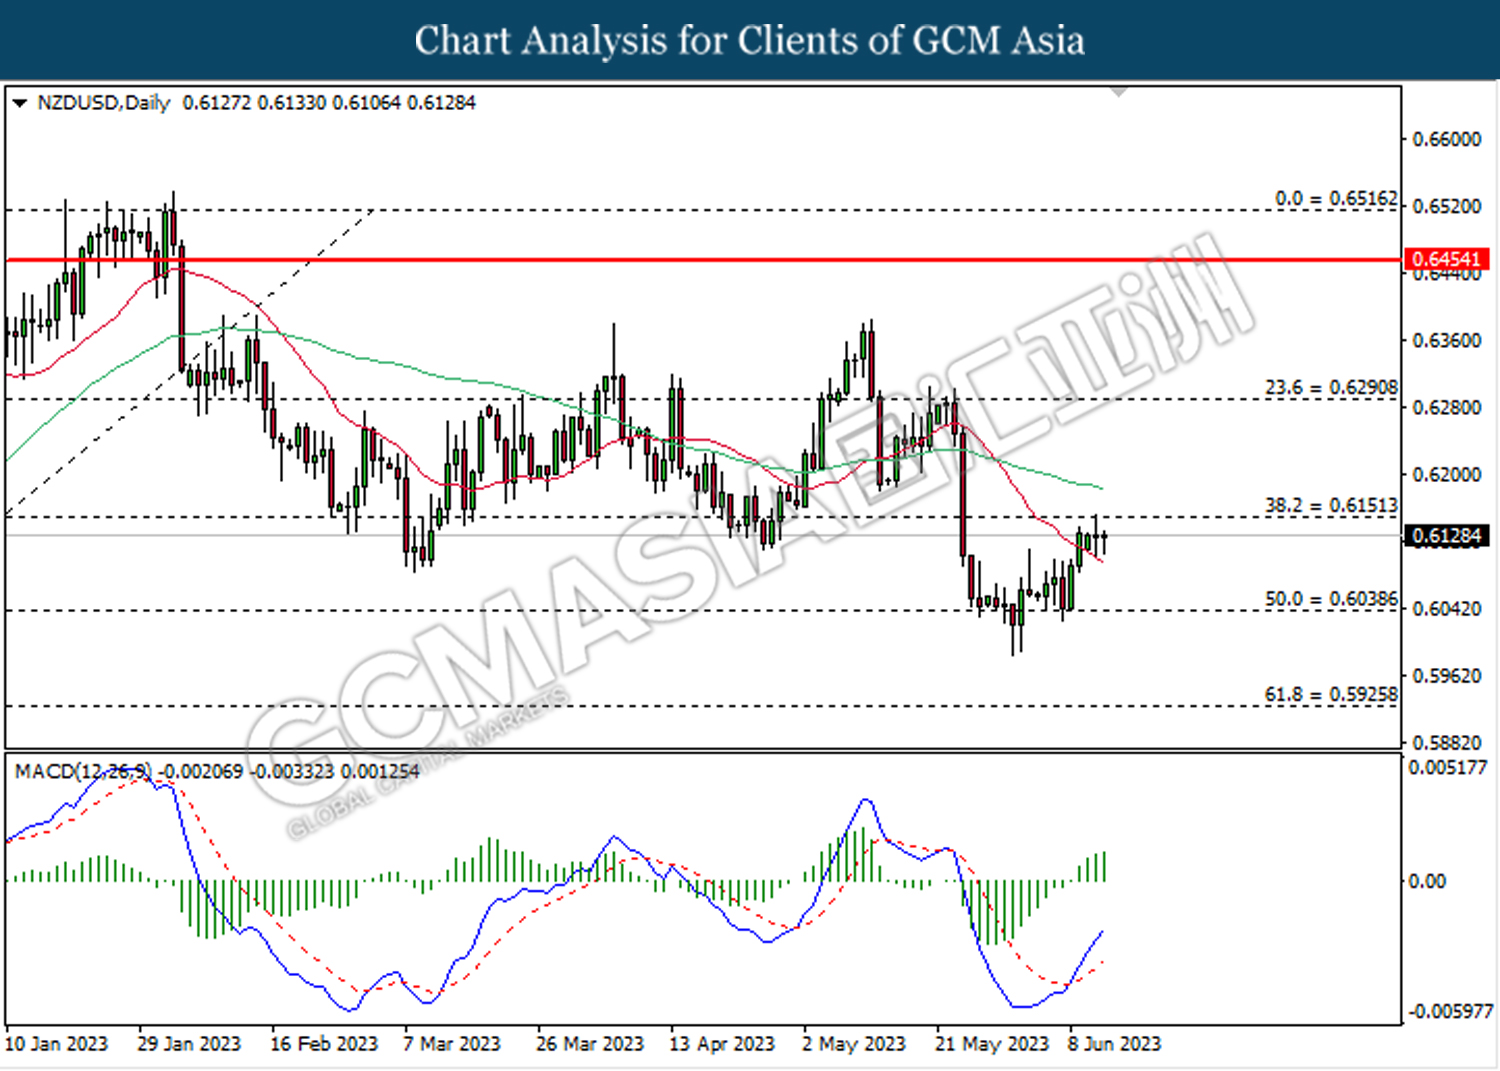The height and width of the screenshot is (1071, 1500).
Task: Click the Fibonacci label 0.0 = 0.65162
Action: coord(1336,198)
